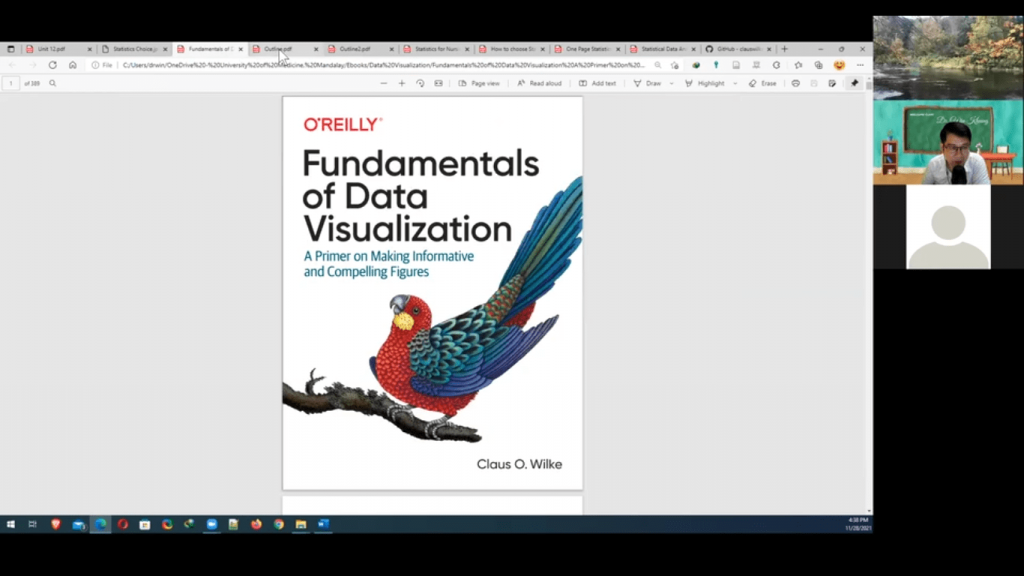The width and height of the screenshot is (1024, 576).
Task: Open Opera browser from taskbar
Action: tap(123, 524)
